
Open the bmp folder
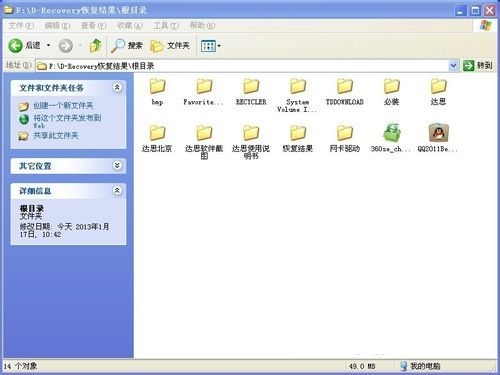point(157,92)
